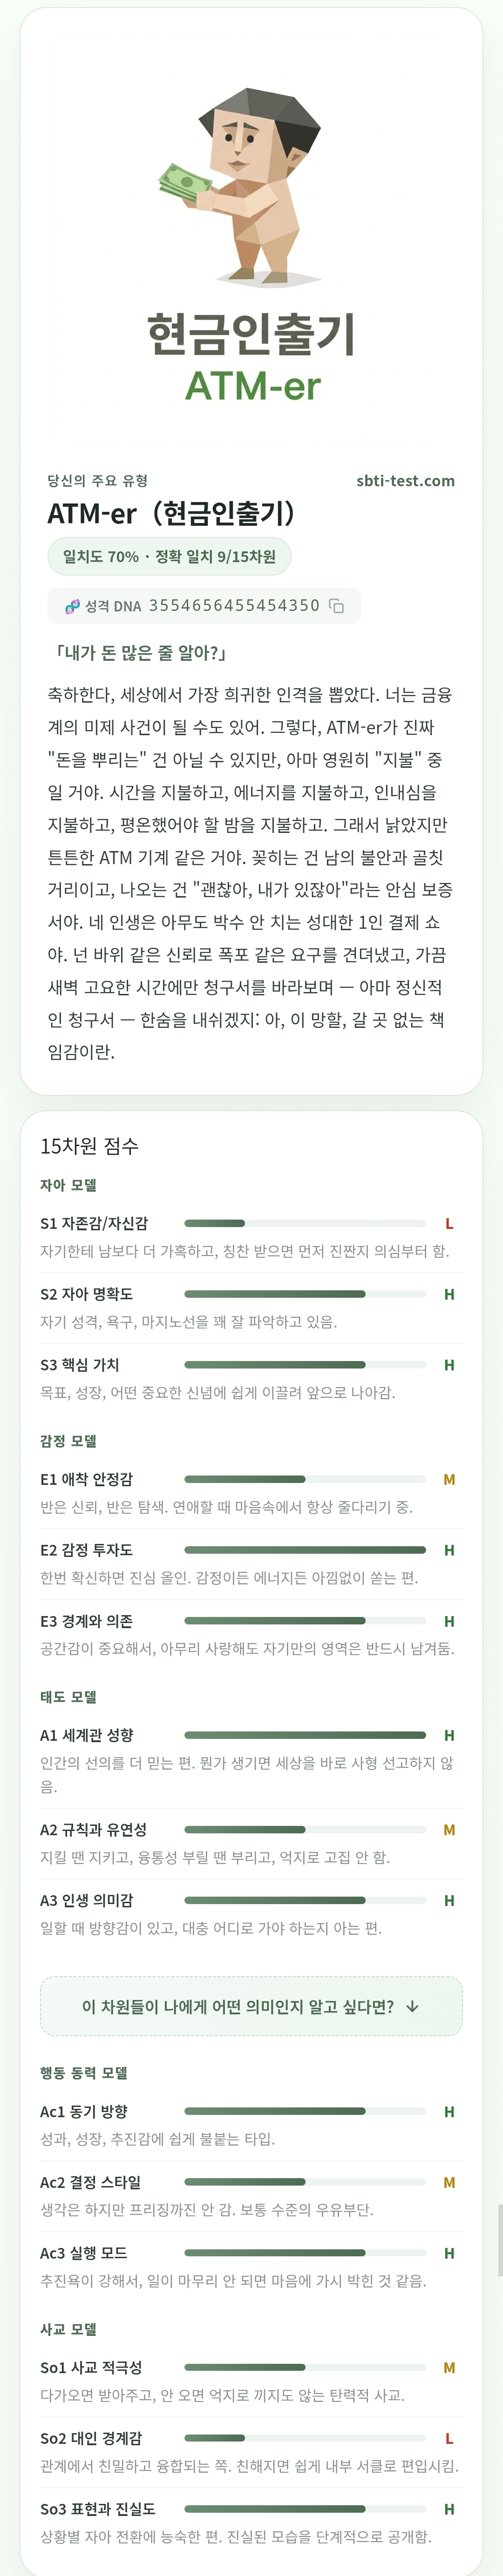Image resolution: width=503 pixels, height=2576 pixels.
Task: Click the M rating for E1 애착 안정감
Action: [449, 1479]
